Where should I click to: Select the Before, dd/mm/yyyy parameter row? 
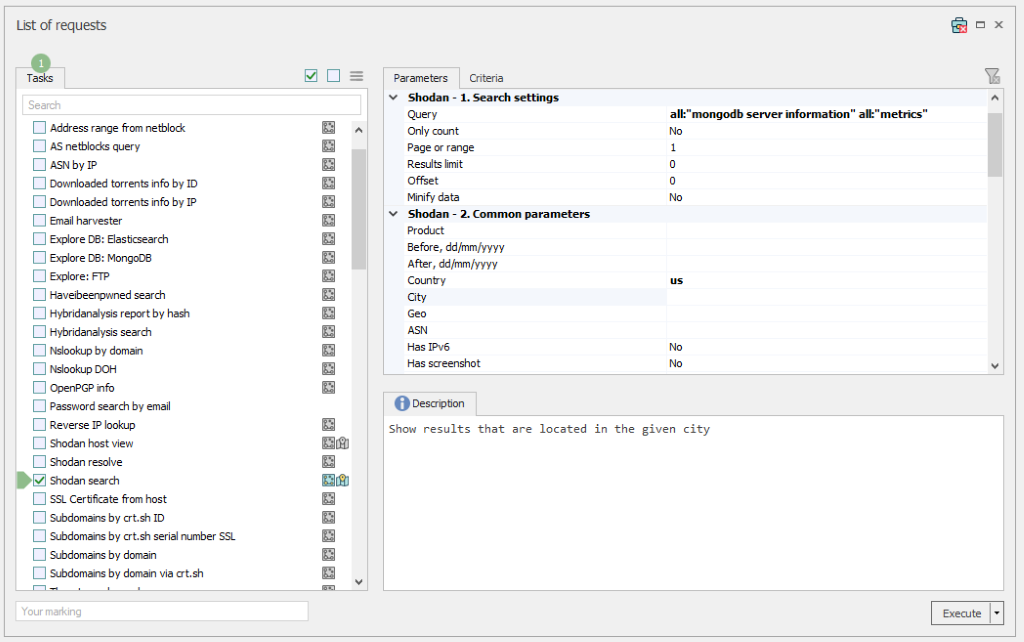[x=695, y=247]
